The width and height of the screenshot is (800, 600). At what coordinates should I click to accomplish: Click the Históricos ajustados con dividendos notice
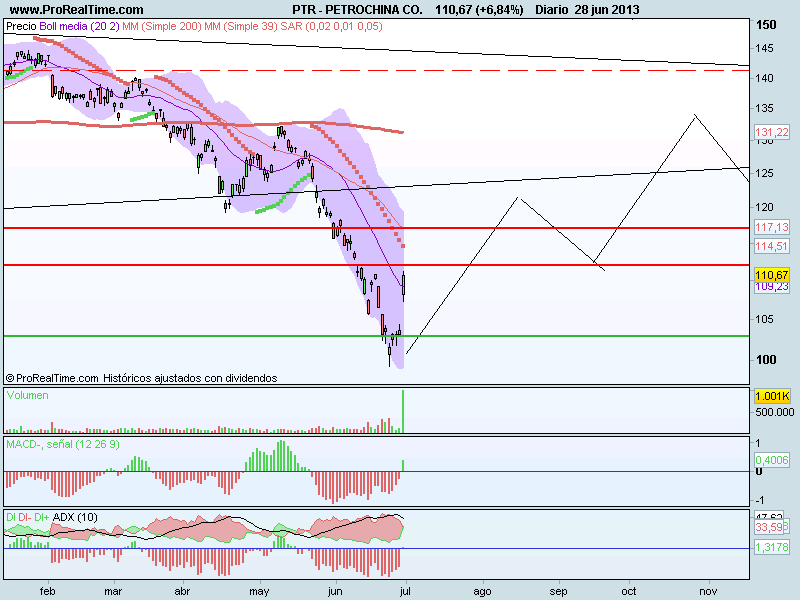tap(190, 378)
